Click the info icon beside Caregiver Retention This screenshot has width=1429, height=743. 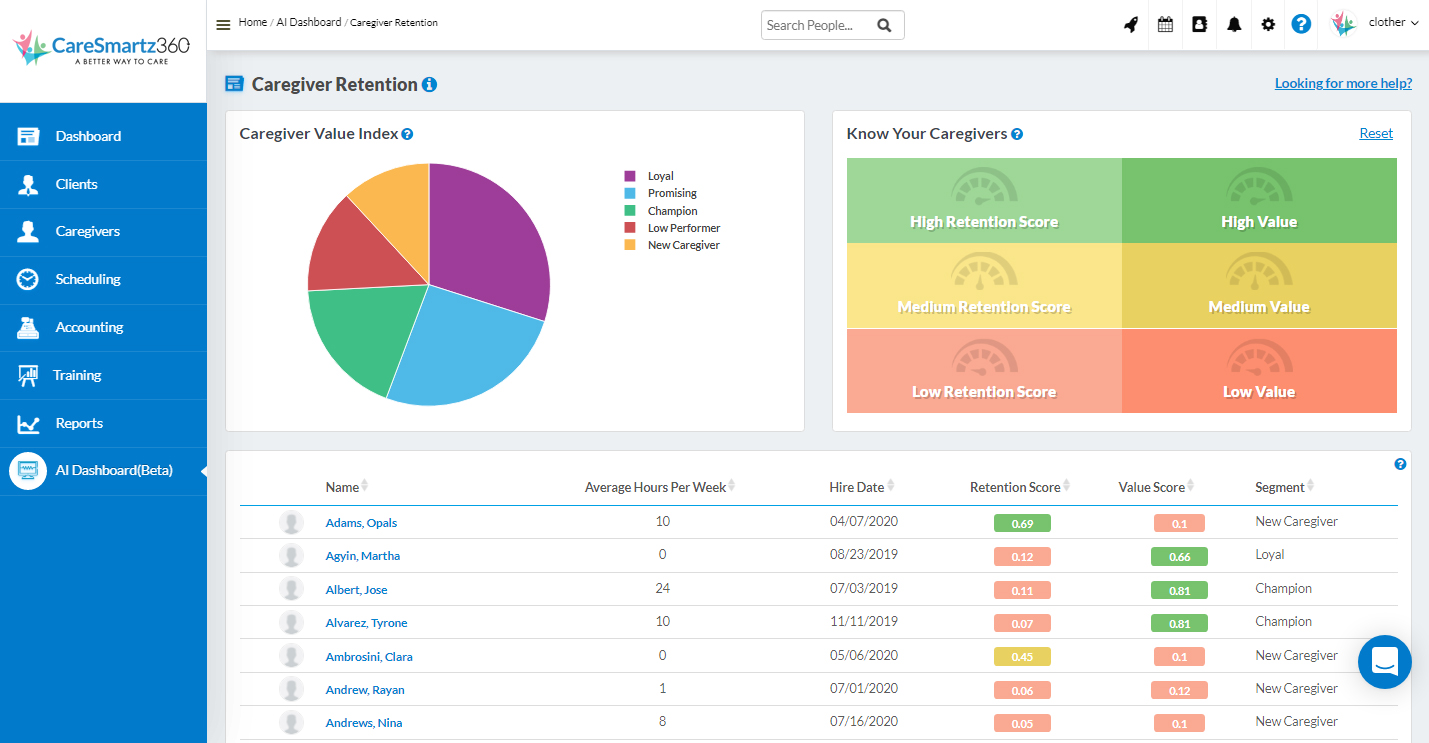429,85
